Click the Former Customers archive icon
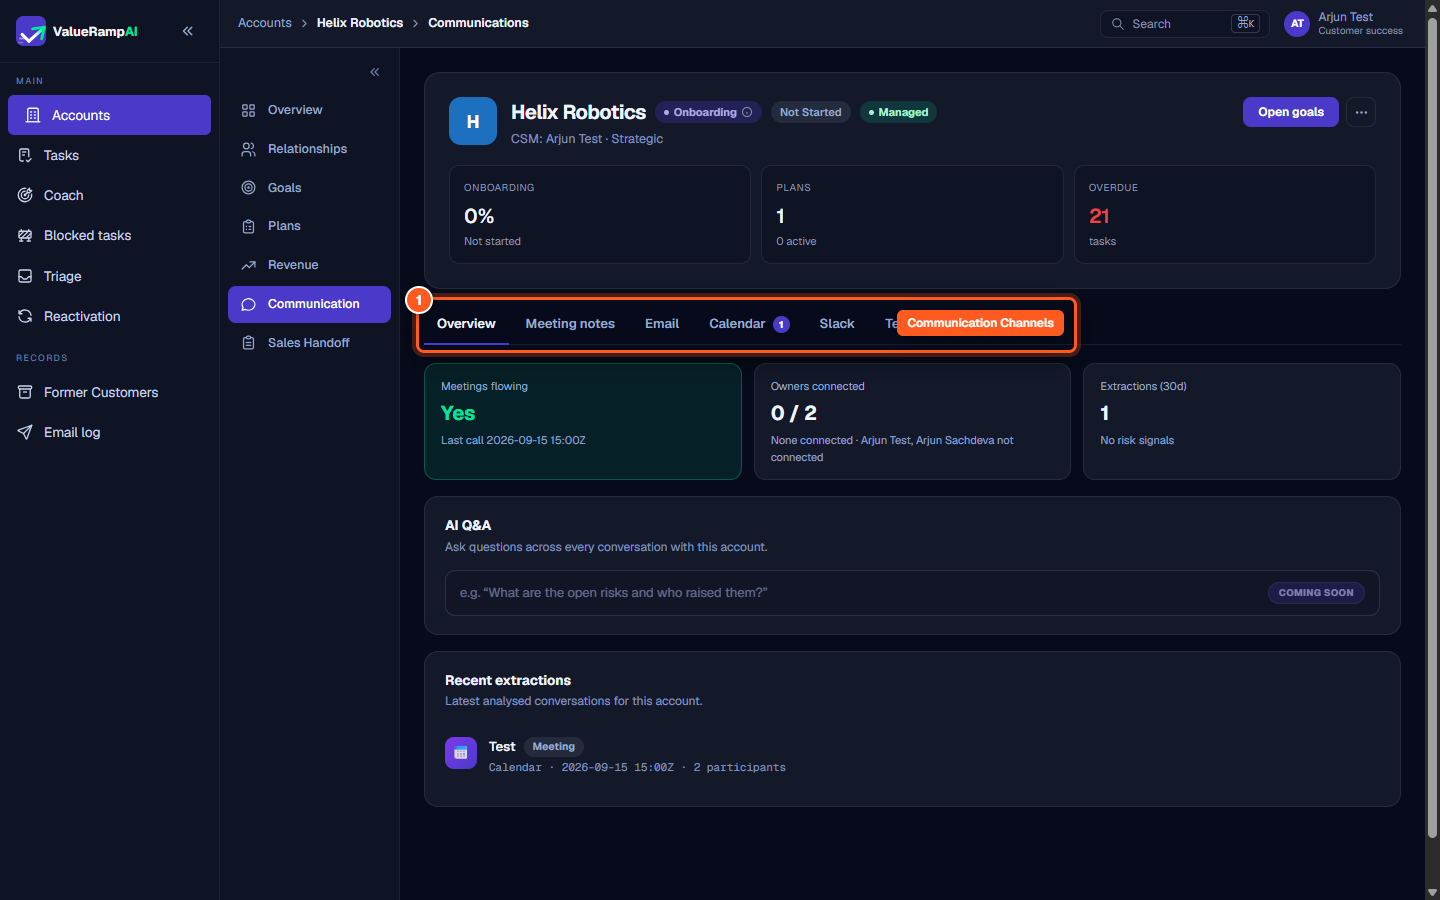 (25, 392)
